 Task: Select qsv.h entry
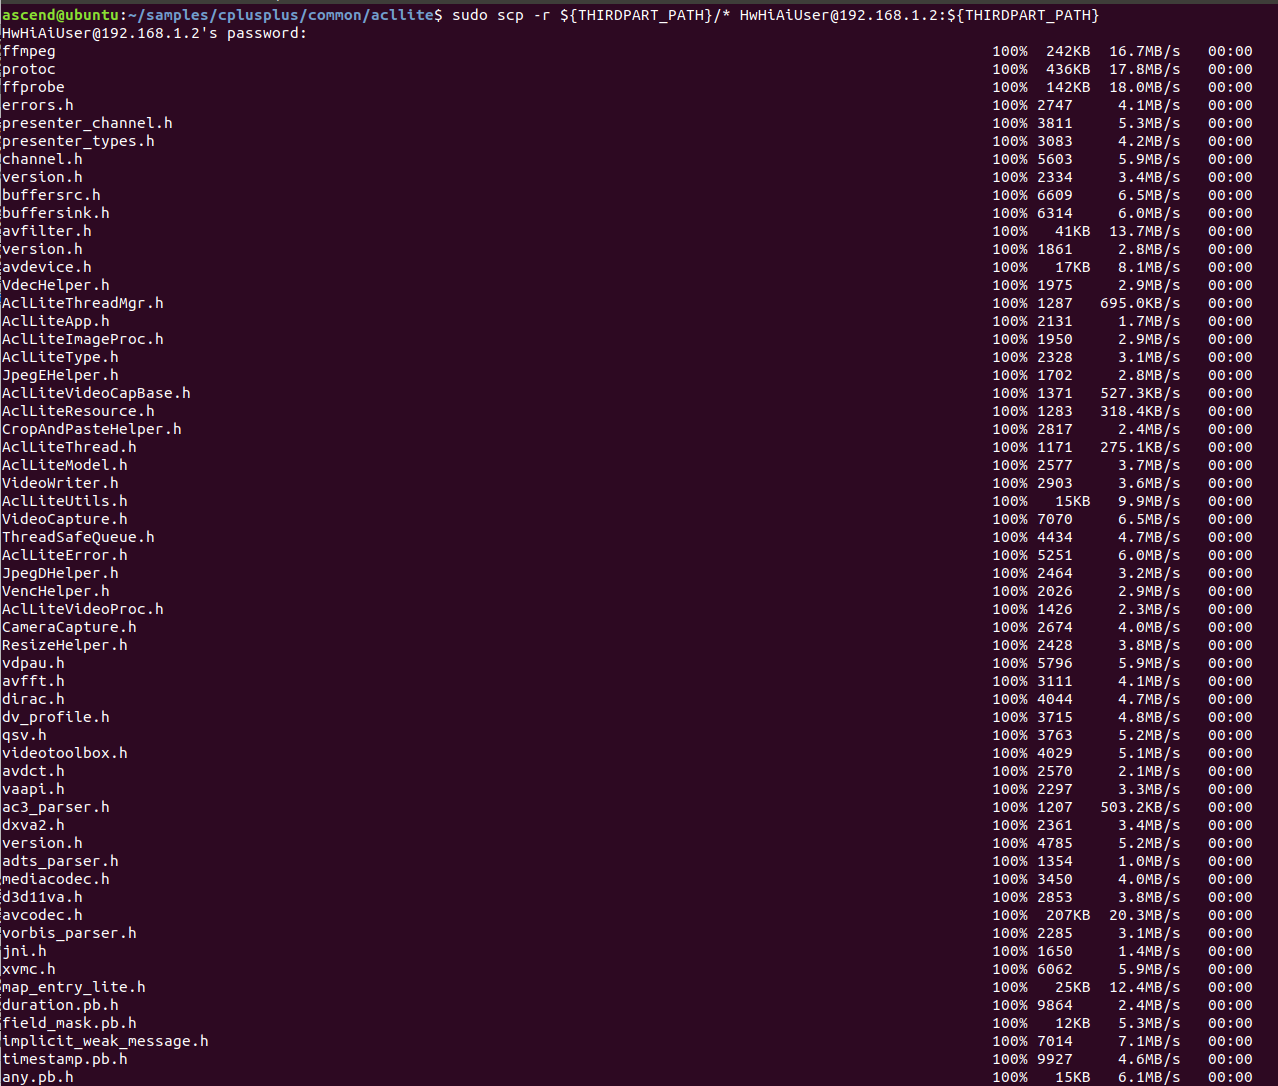pyautogui.click(x=24, y=735)
